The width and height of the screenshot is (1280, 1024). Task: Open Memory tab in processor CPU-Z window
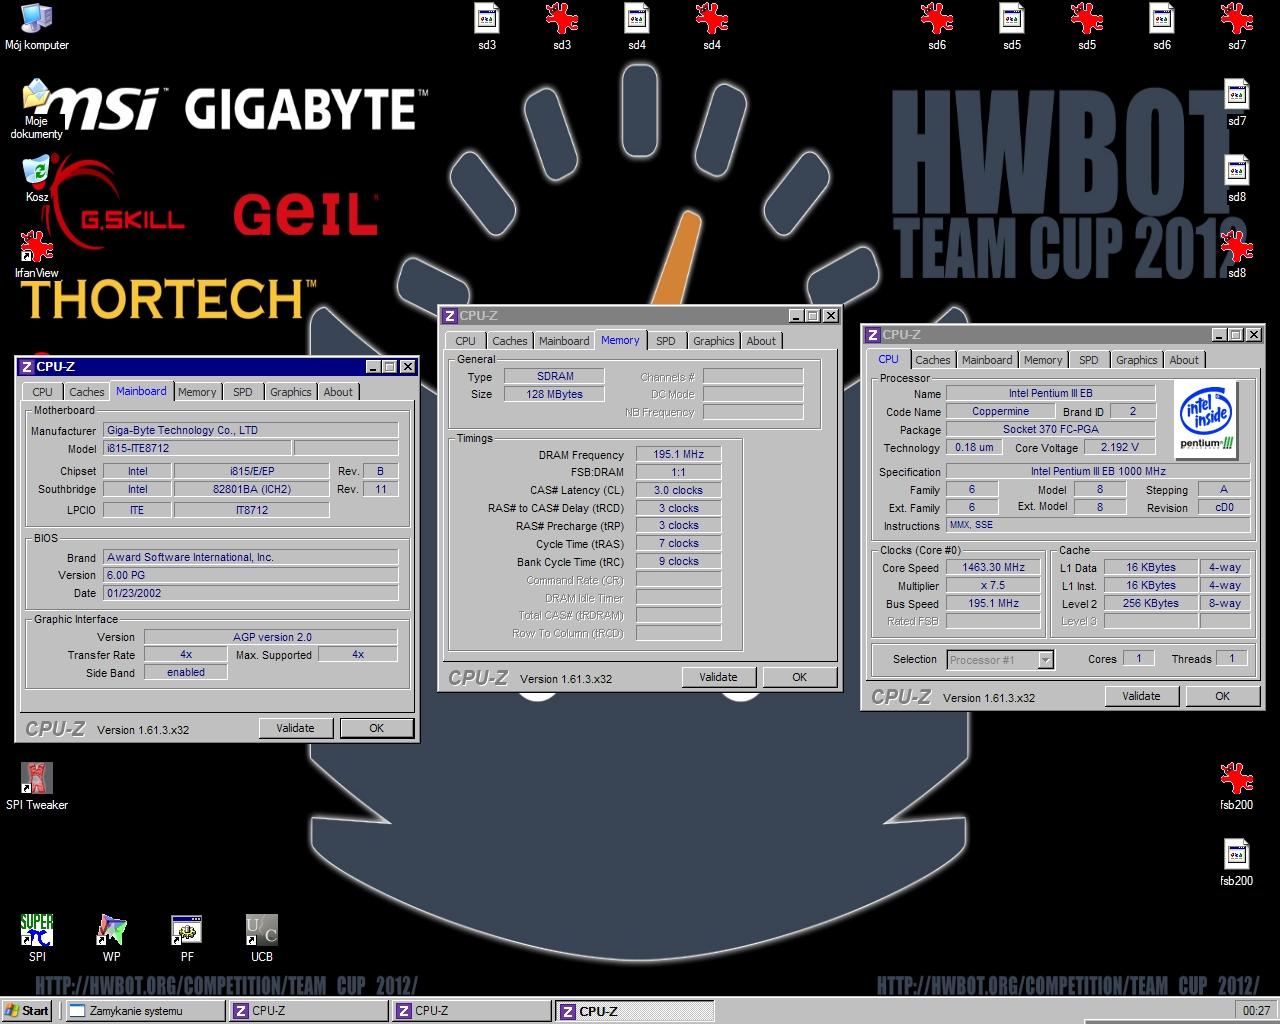point(1043,360)
